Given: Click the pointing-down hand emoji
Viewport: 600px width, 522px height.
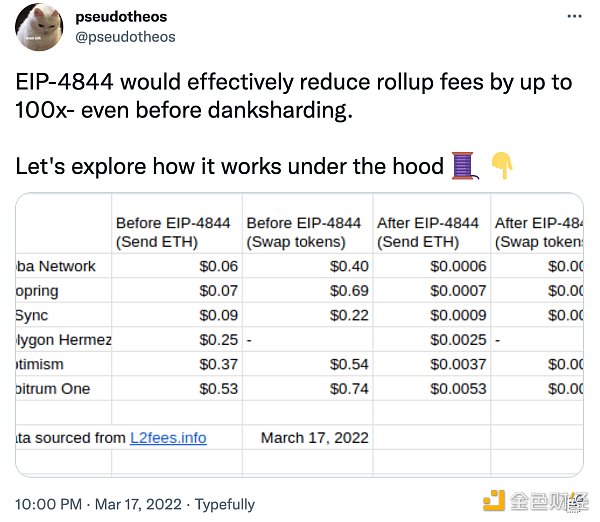Looking at the screenshot, I should pyautogui.click(x=502, y=165).
